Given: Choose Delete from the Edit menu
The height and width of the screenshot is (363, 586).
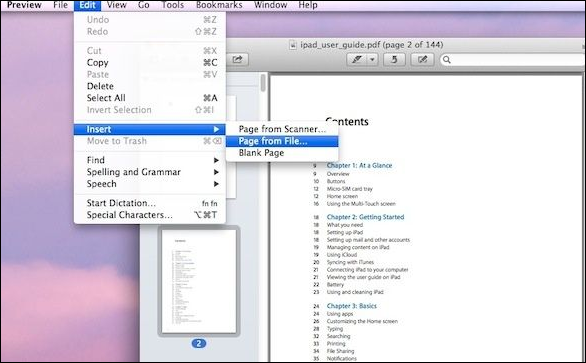Looking at the screenshot, I should pyautogui.click(x=149, y=86).
